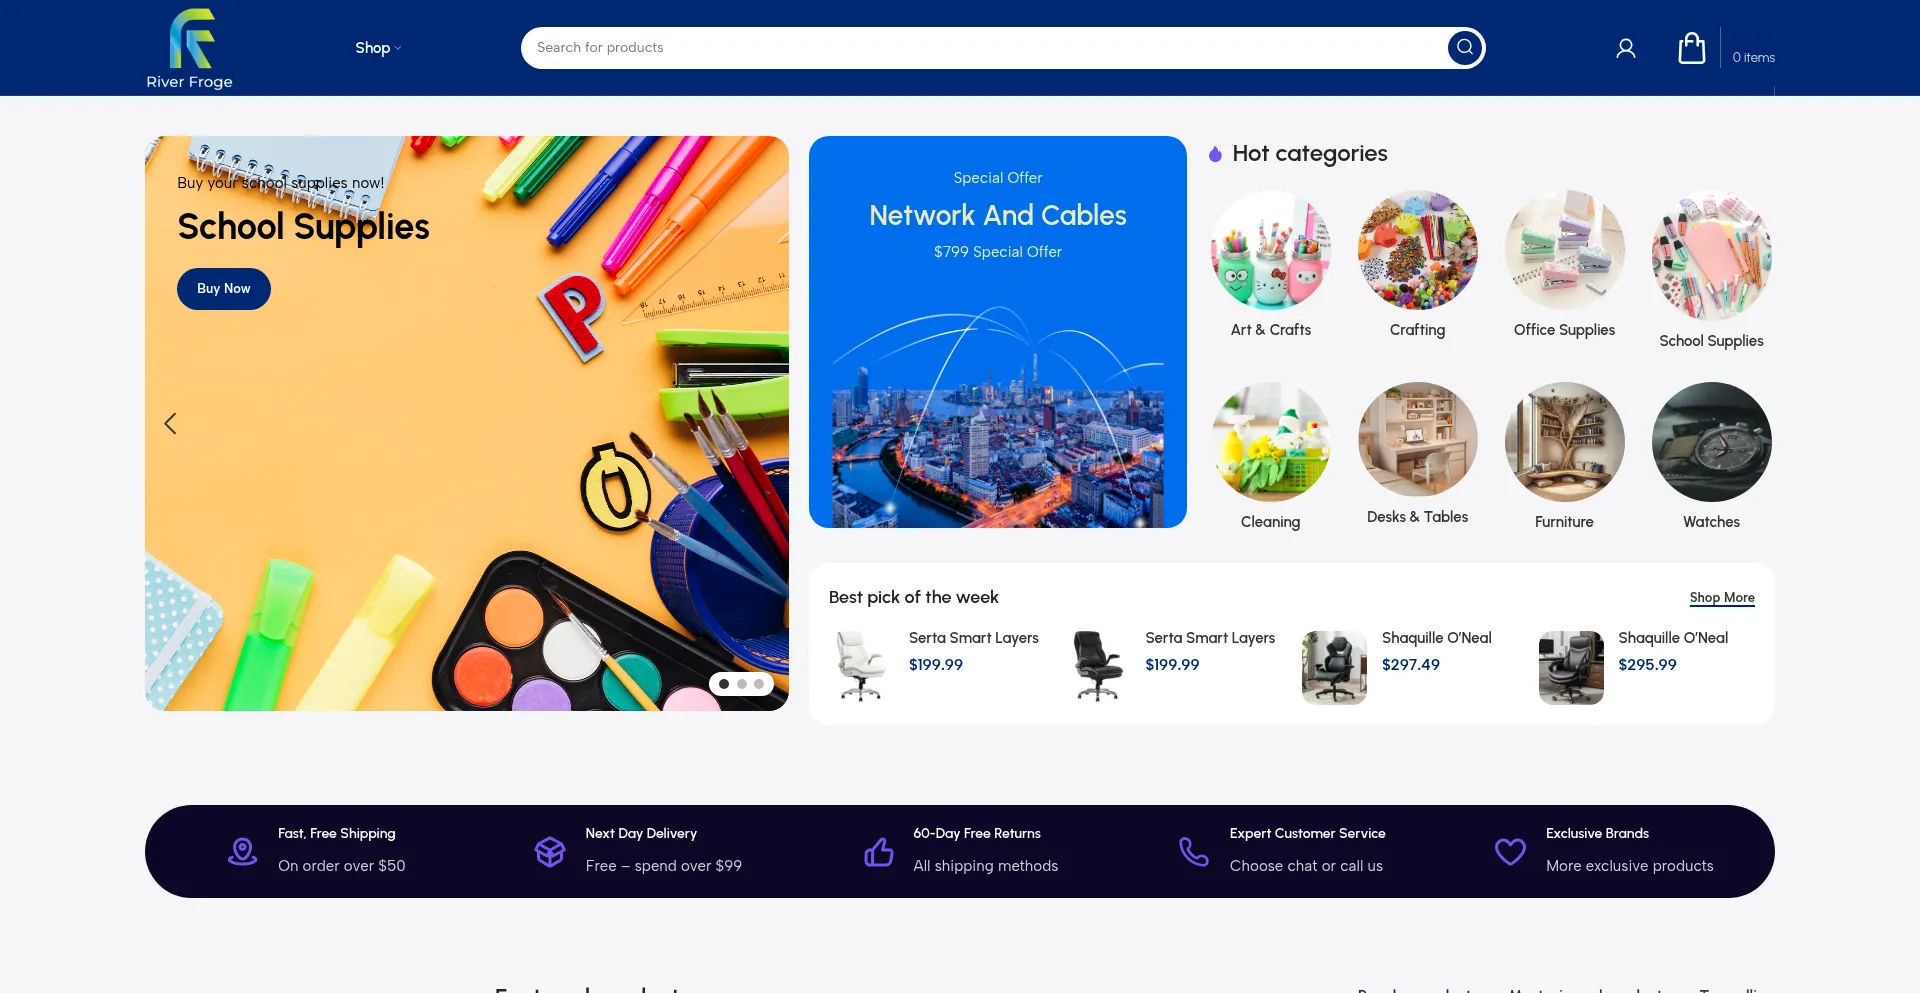Select the second slider dot

(742, 684)
